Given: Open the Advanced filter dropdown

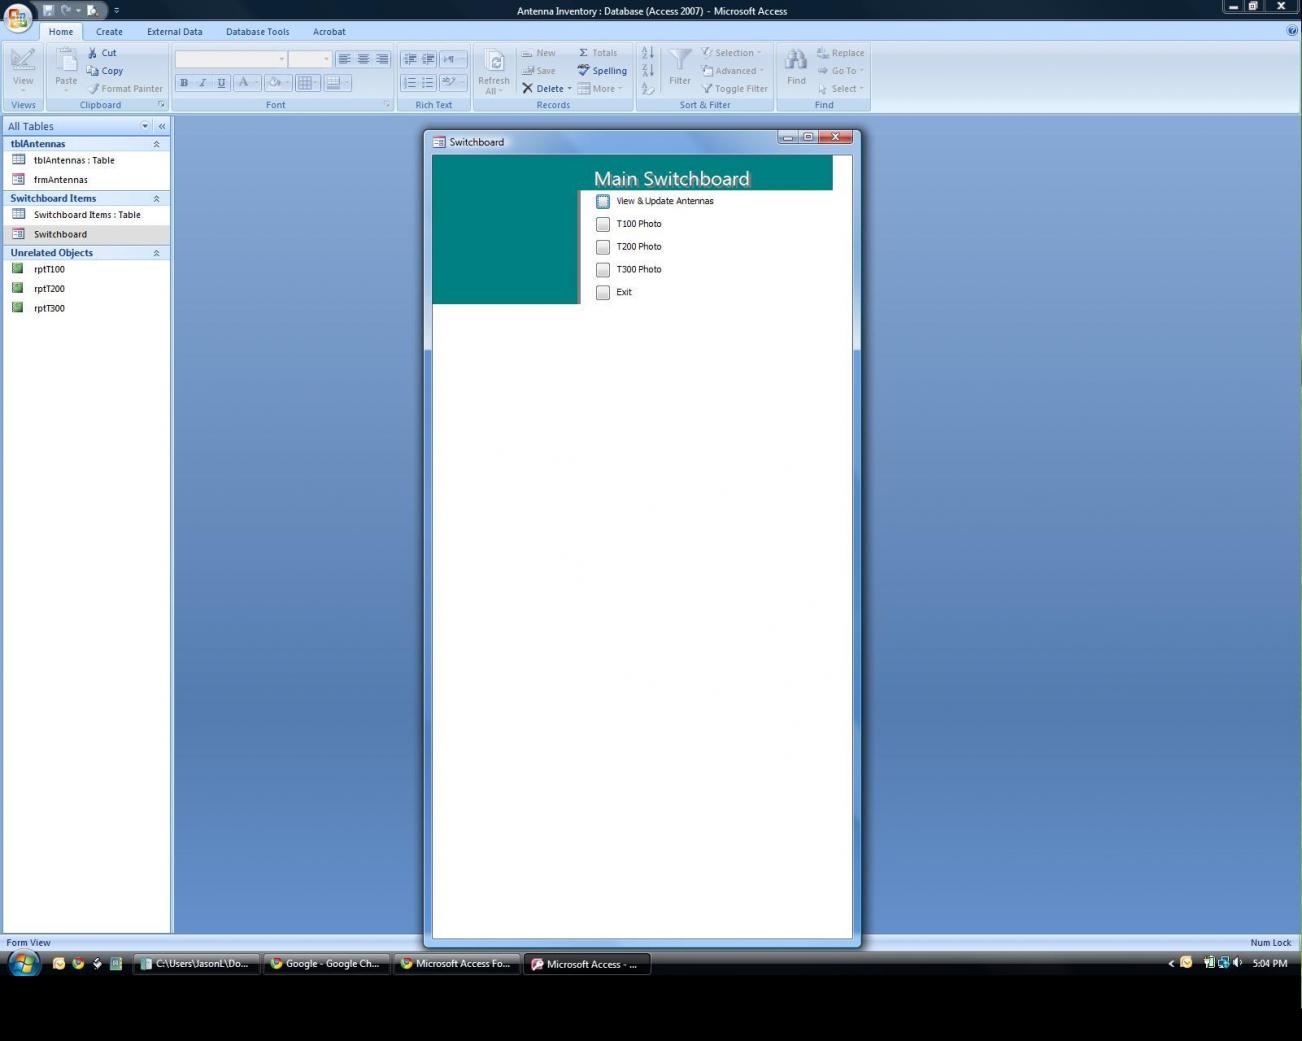Looking at the screenshot, I should pos(733,71).
